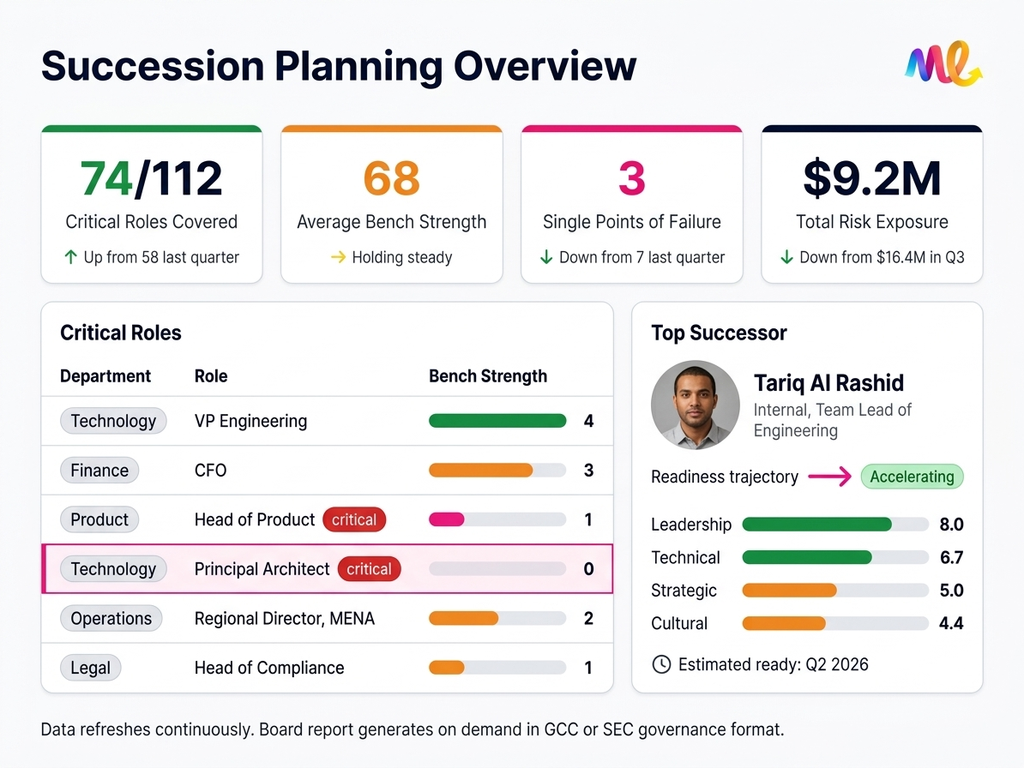1024x768 pixels.
Task: Open the Total Risk Exposure card
Action: coord(871,204)
